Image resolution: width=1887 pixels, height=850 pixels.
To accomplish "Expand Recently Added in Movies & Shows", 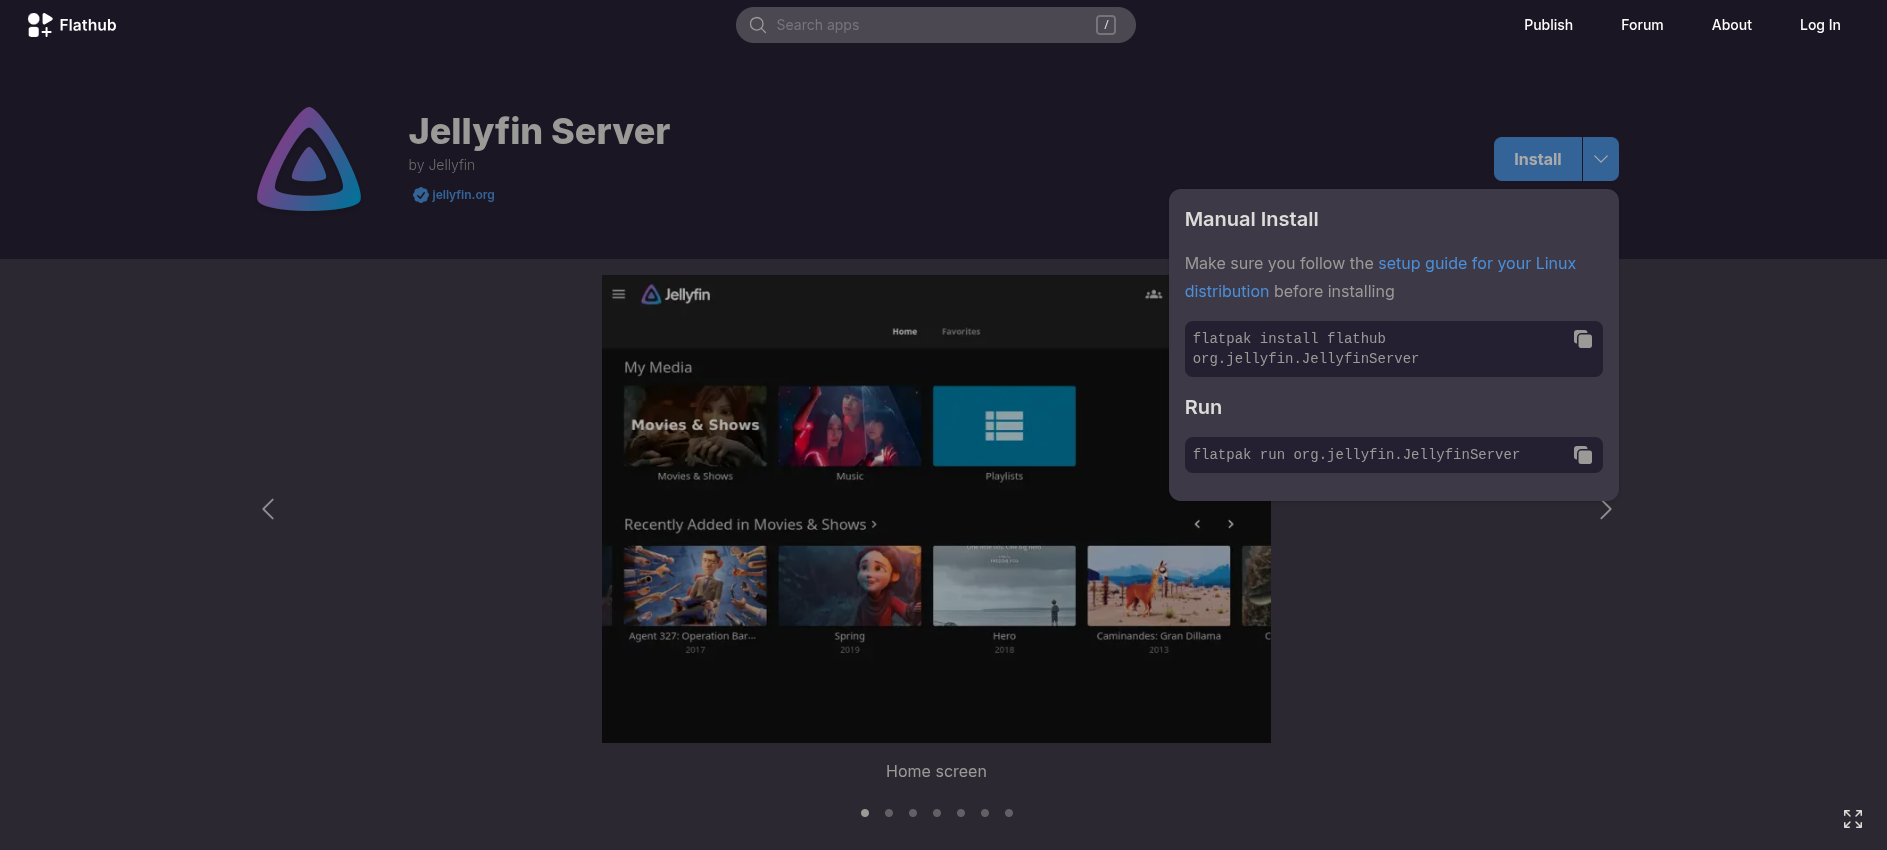I will [x=750, y=525].
